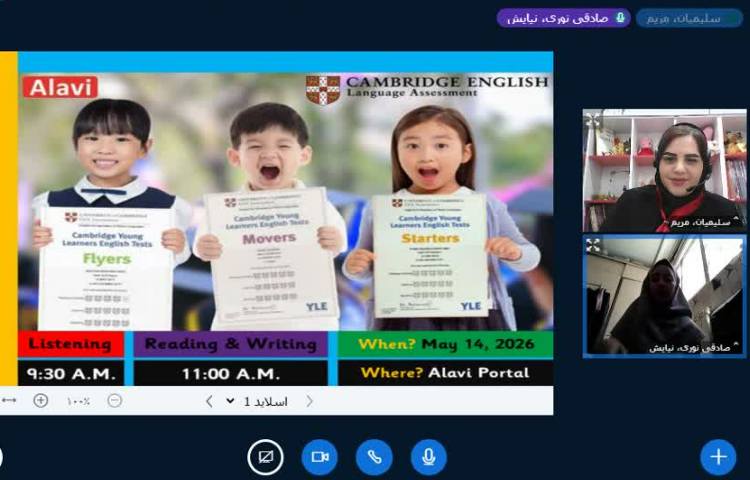
Task: Open the slide 1 selector dropdown
Action: (x=257, y=402)
